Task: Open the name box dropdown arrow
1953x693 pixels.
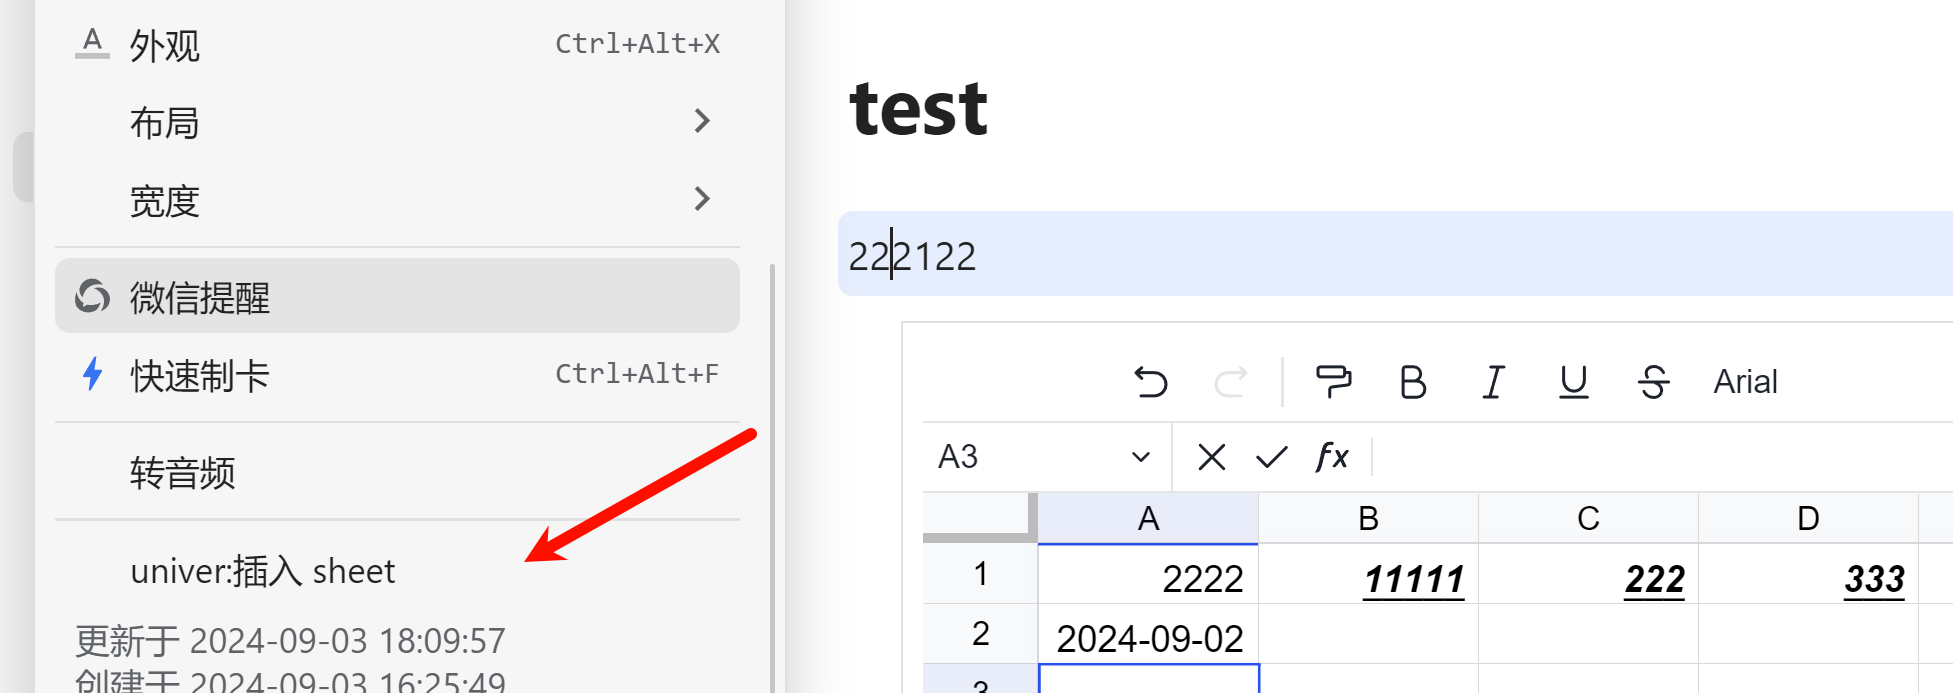Action: pyautogui.click(x=1141, y=457)
